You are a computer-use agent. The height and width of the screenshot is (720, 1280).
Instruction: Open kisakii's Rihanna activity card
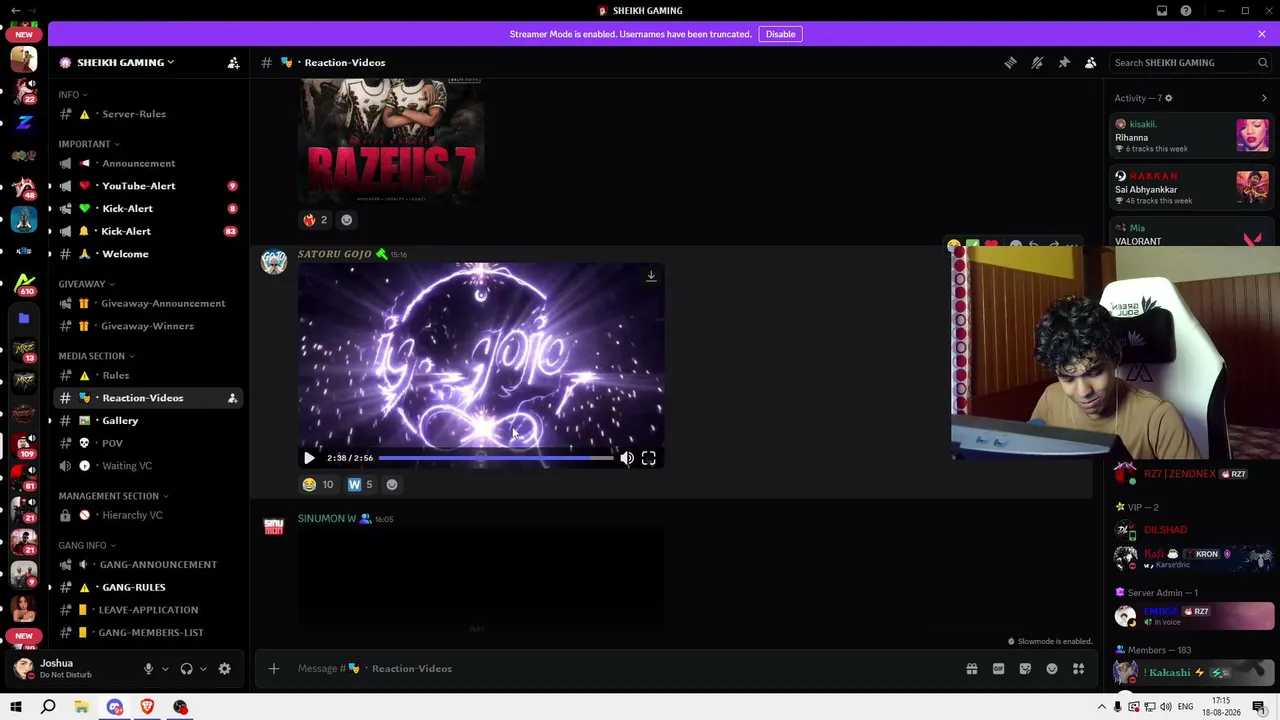click(1191, 136)
